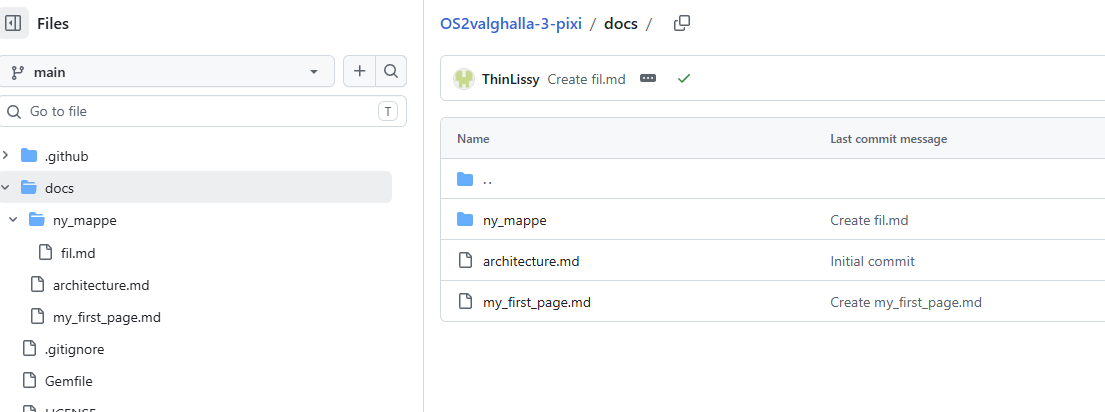Screen dimensions: 1105x412
Task: Open ny_mappe folder in file list
Action: click(x=514, y=220)
